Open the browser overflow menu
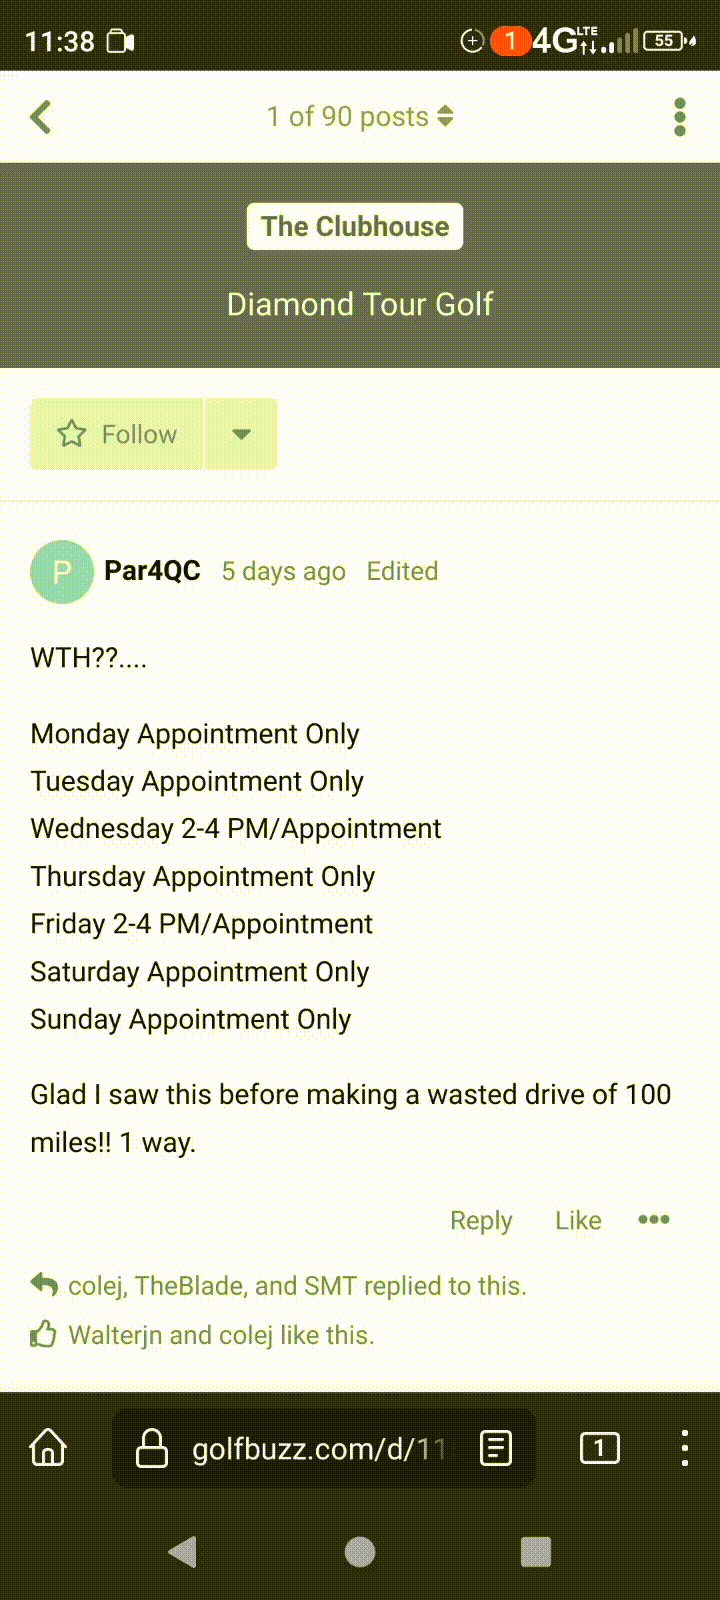This screenshot has width=720, height=1600. click(684, 1447)
